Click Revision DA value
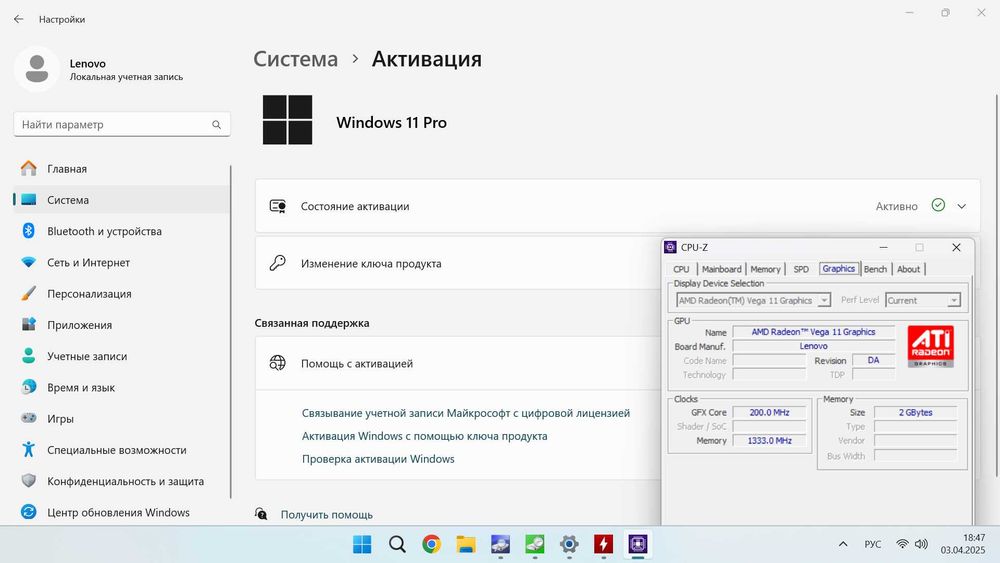The width and height of the screenshot is (1000, 563). click(x=873, y=360)
